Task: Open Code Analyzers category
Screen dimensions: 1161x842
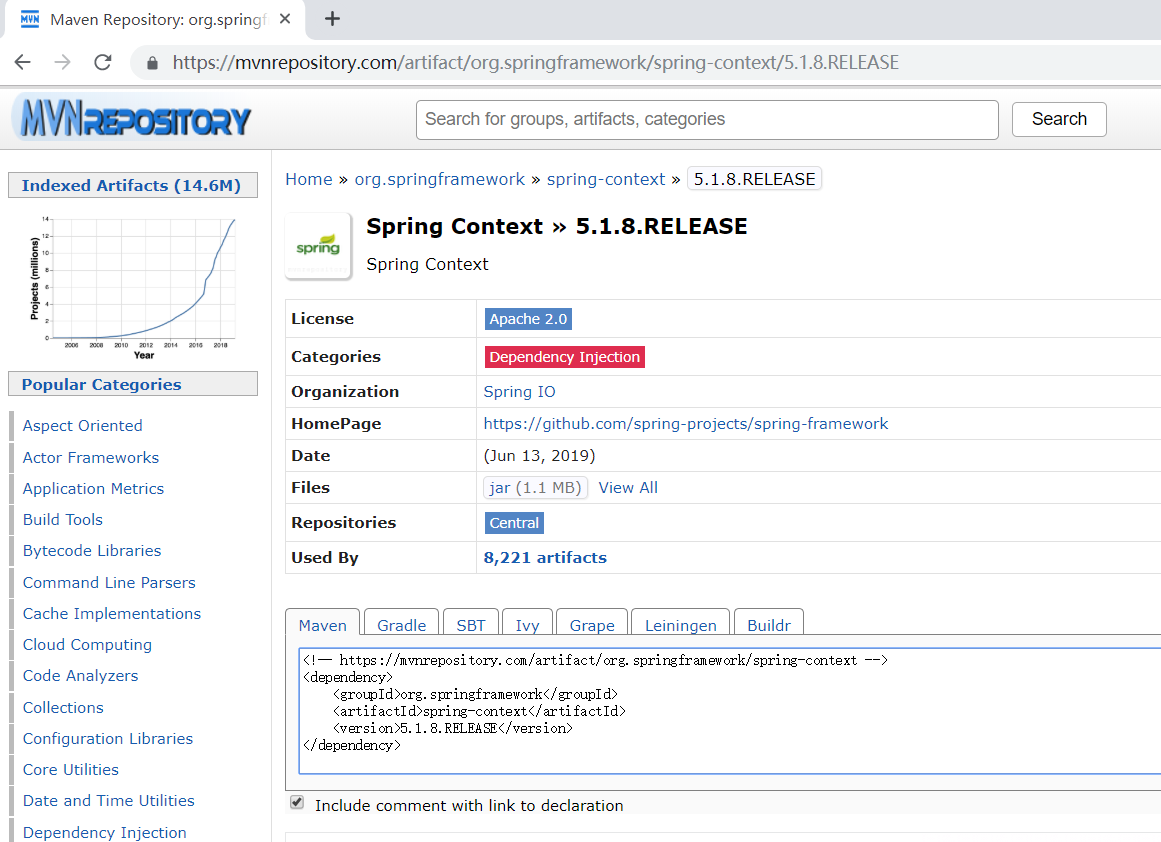Action: pos(81,676)
